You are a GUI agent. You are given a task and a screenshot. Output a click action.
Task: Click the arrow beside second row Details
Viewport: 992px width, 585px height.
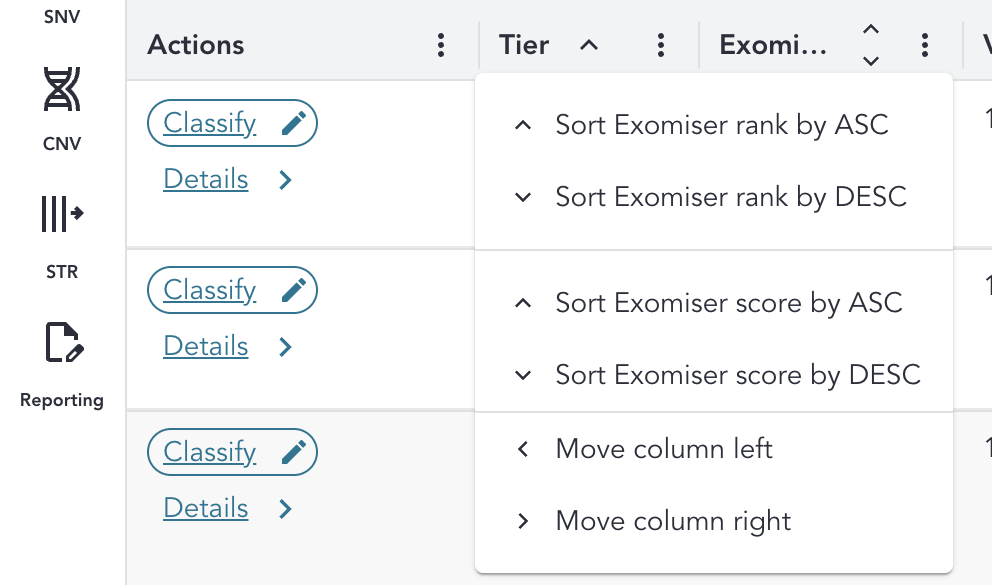pyautogui.click(x=285, y=346)
